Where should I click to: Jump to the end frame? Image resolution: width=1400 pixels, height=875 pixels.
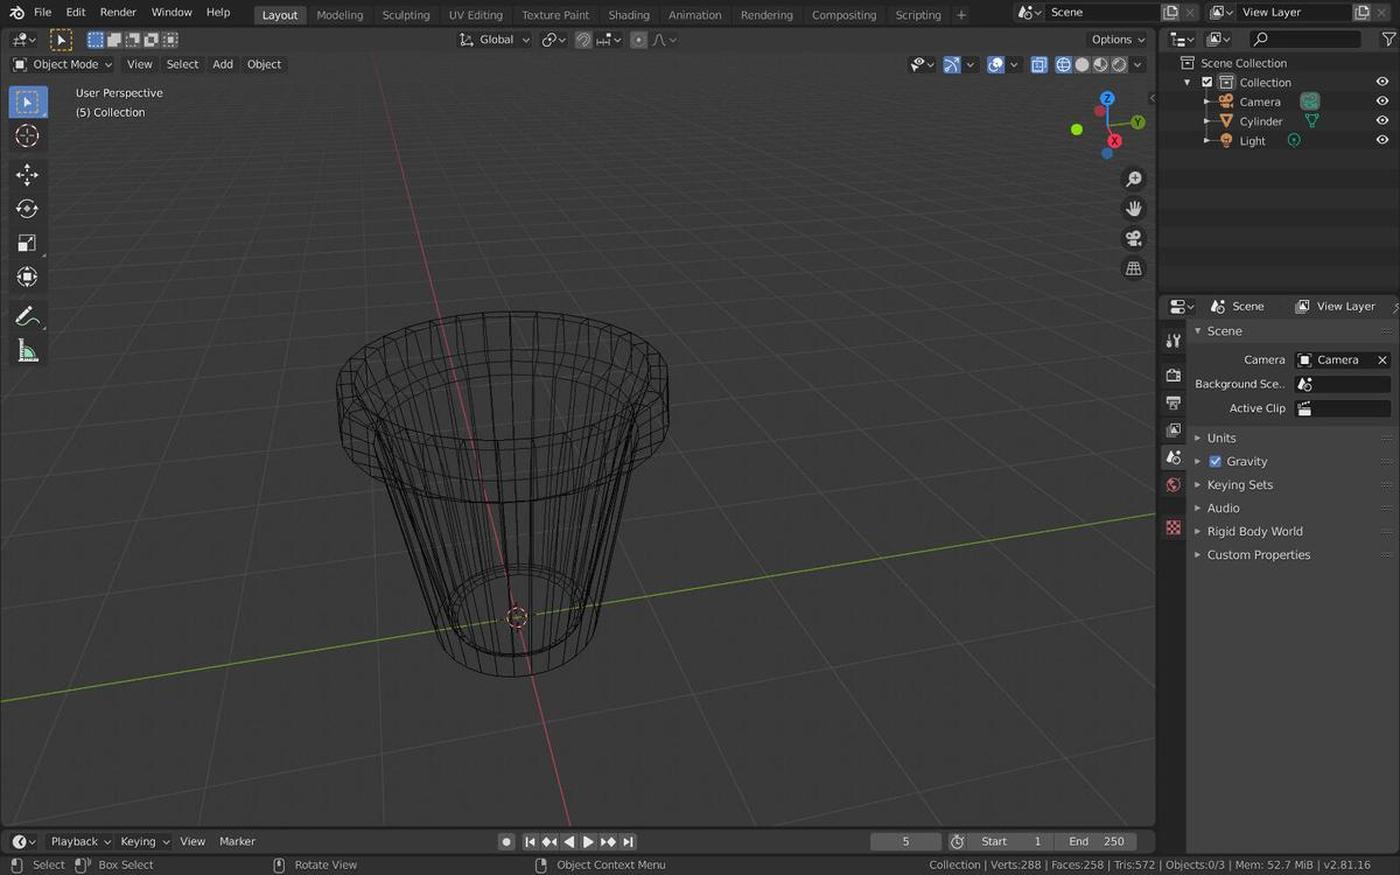[x=628, y=842]
